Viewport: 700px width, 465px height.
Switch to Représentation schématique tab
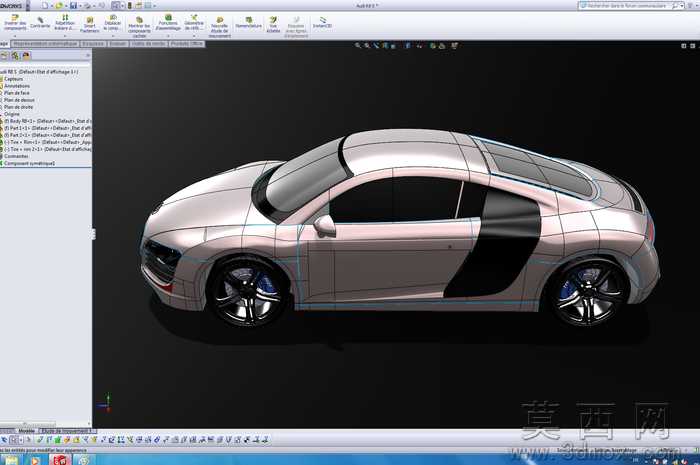tap(45, 44)
